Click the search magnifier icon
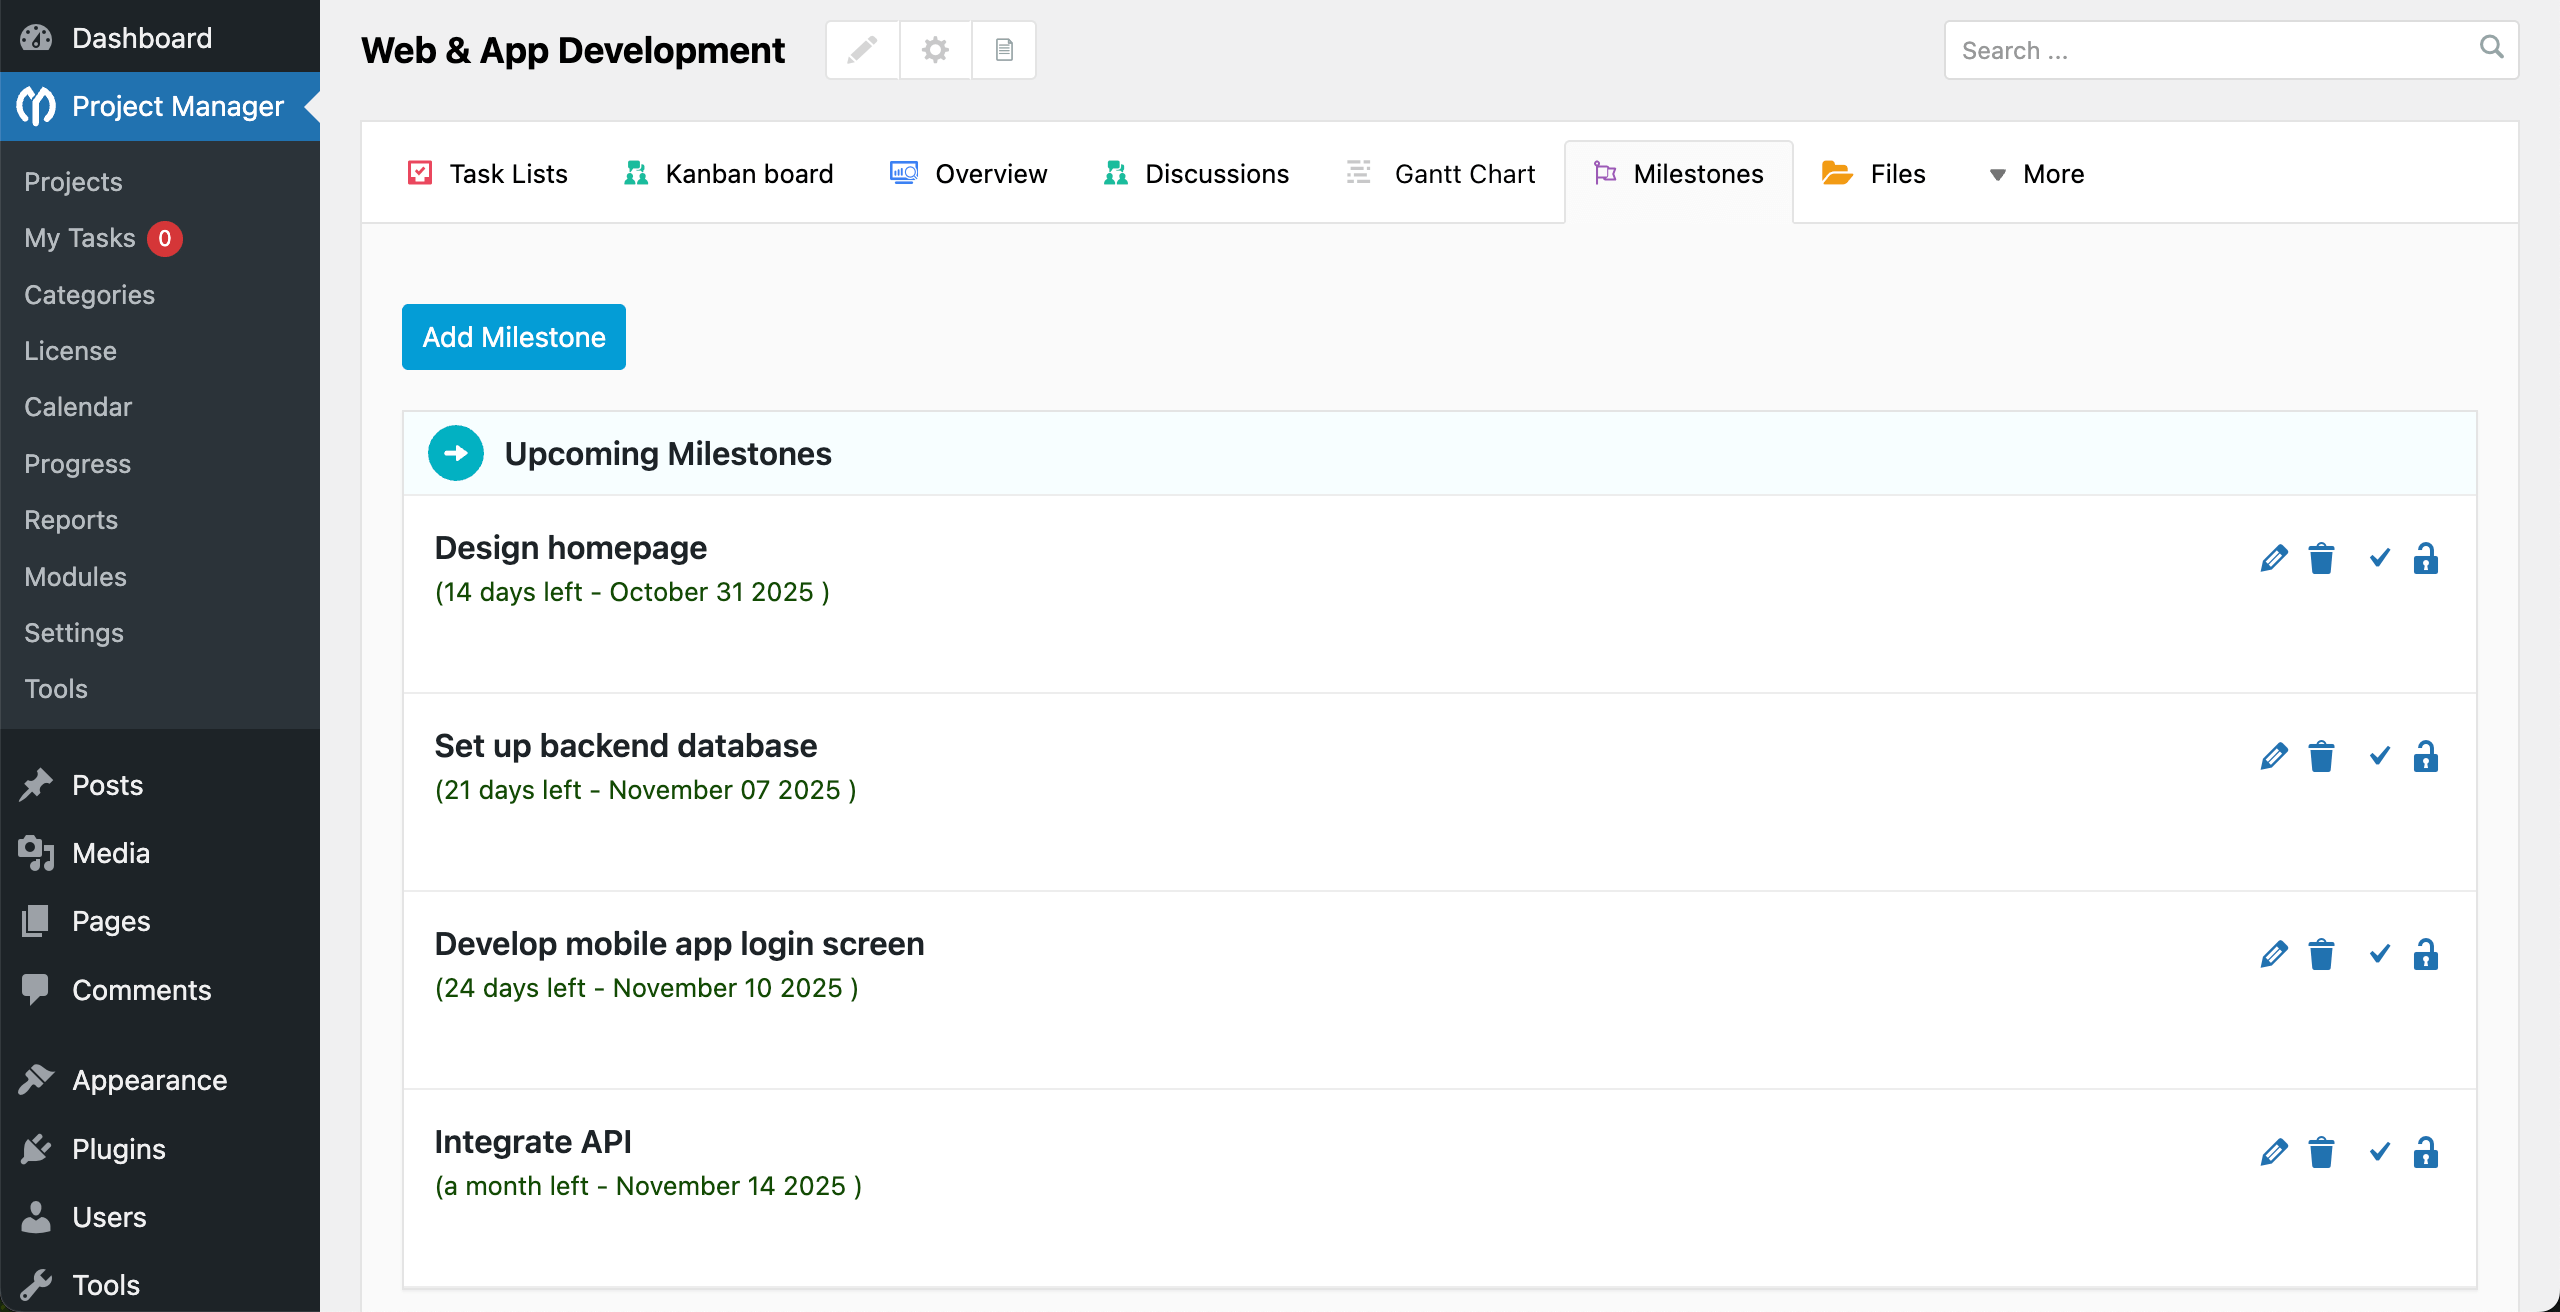 pos(2491,48)
